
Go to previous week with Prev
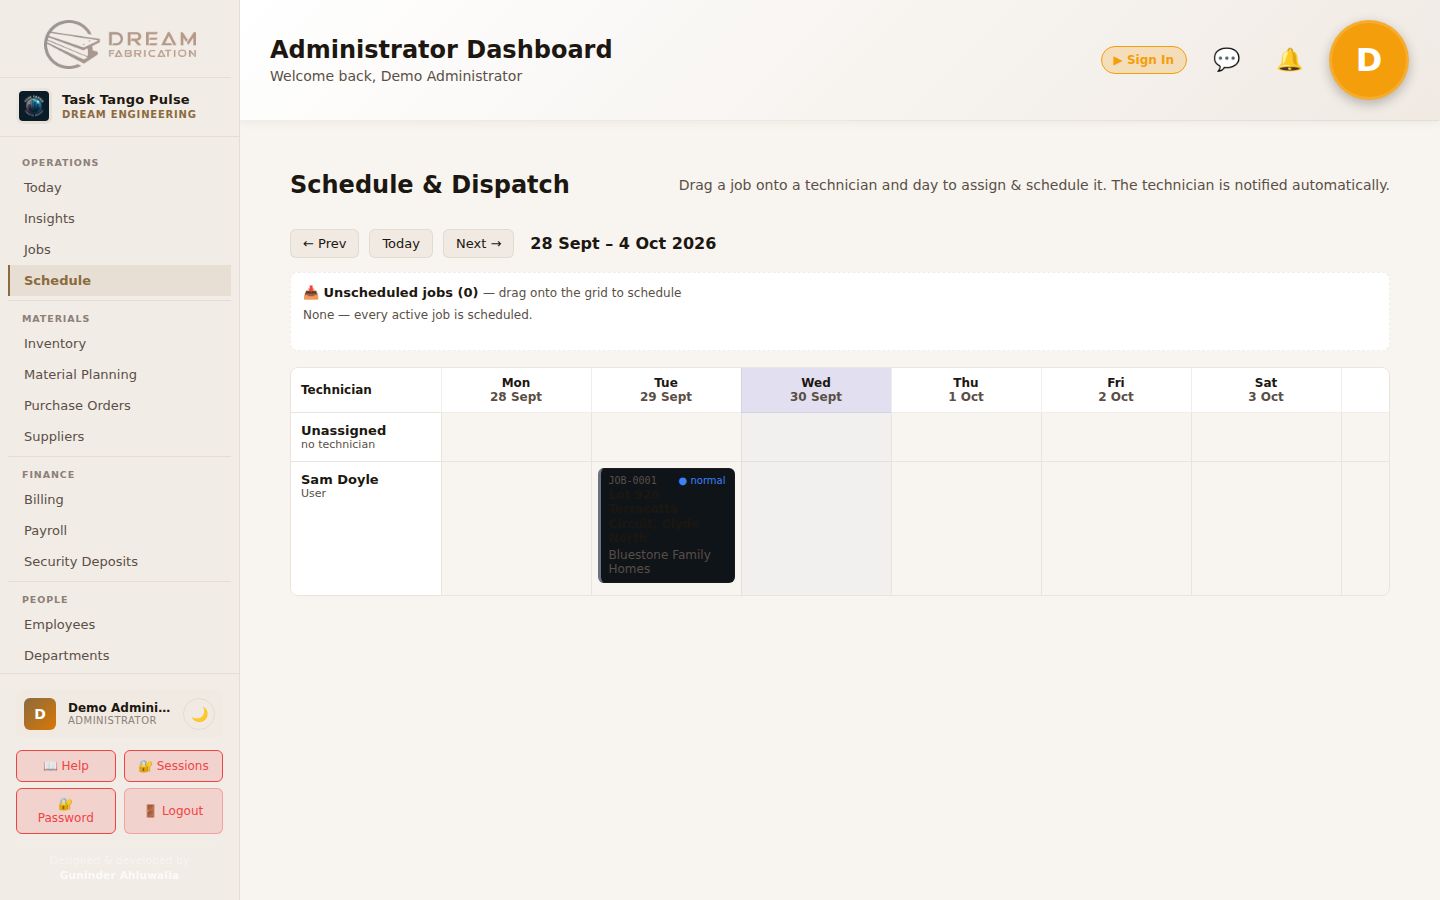324,243
